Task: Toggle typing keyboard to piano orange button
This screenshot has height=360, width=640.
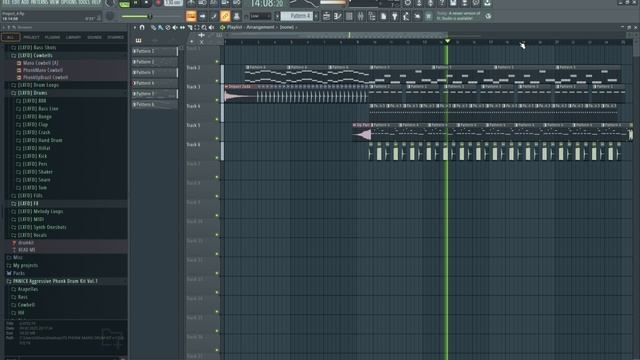Action: [191, 16]
